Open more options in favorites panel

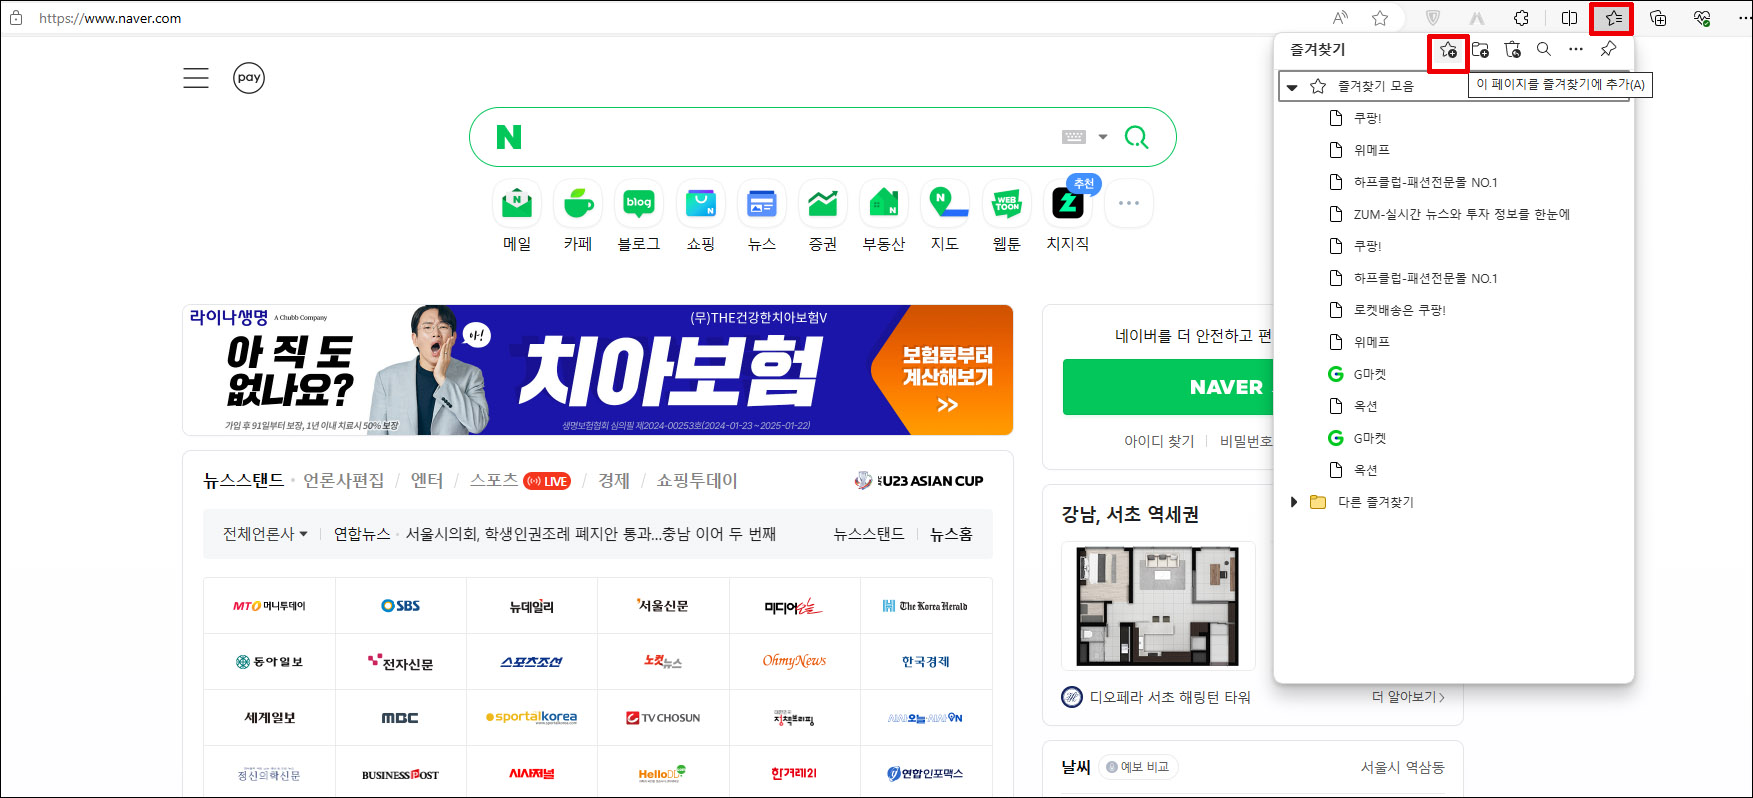point(1576,49)
